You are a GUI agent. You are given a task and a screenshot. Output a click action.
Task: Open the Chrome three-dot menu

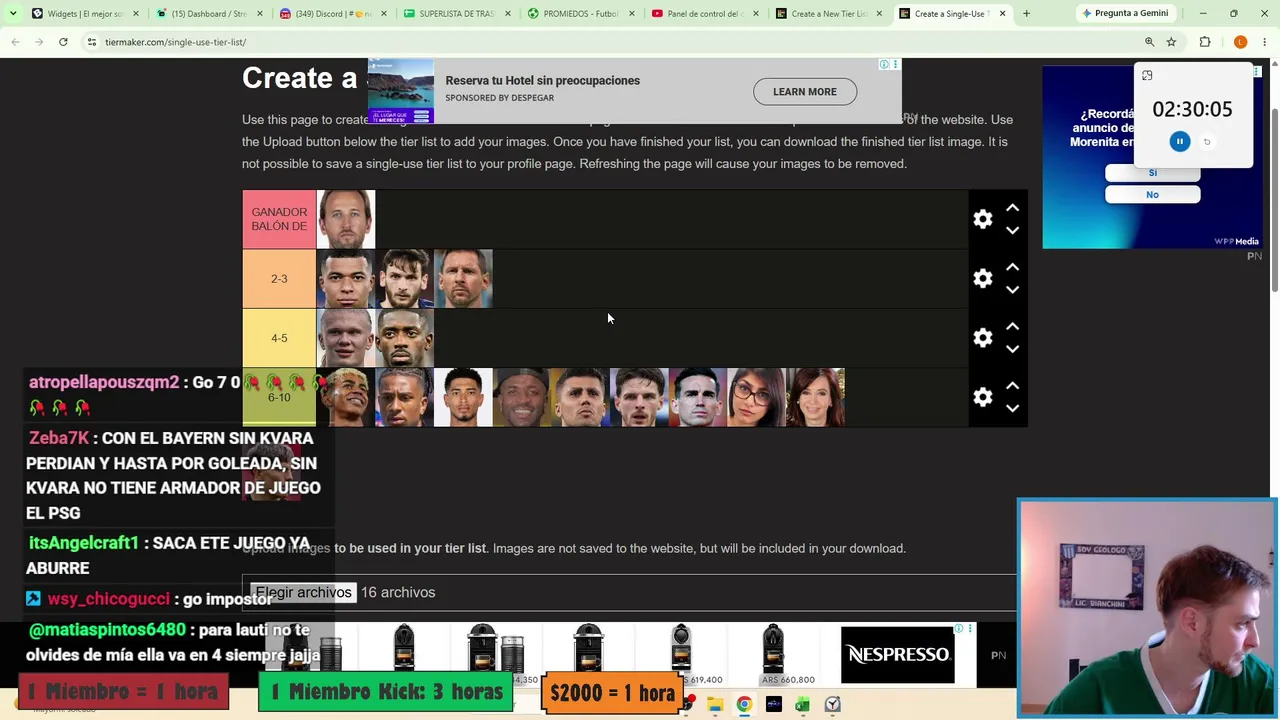[1265, 42]
